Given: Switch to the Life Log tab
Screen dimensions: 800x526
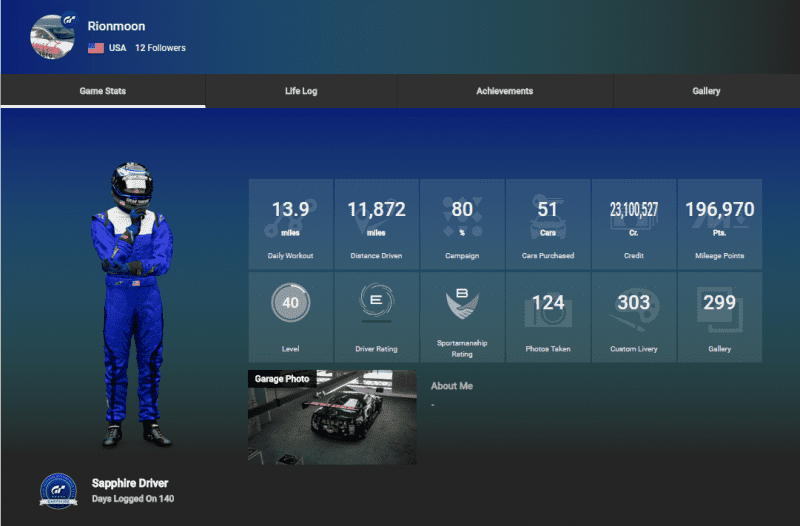Looking at the screenshot, I should [301, 91].
